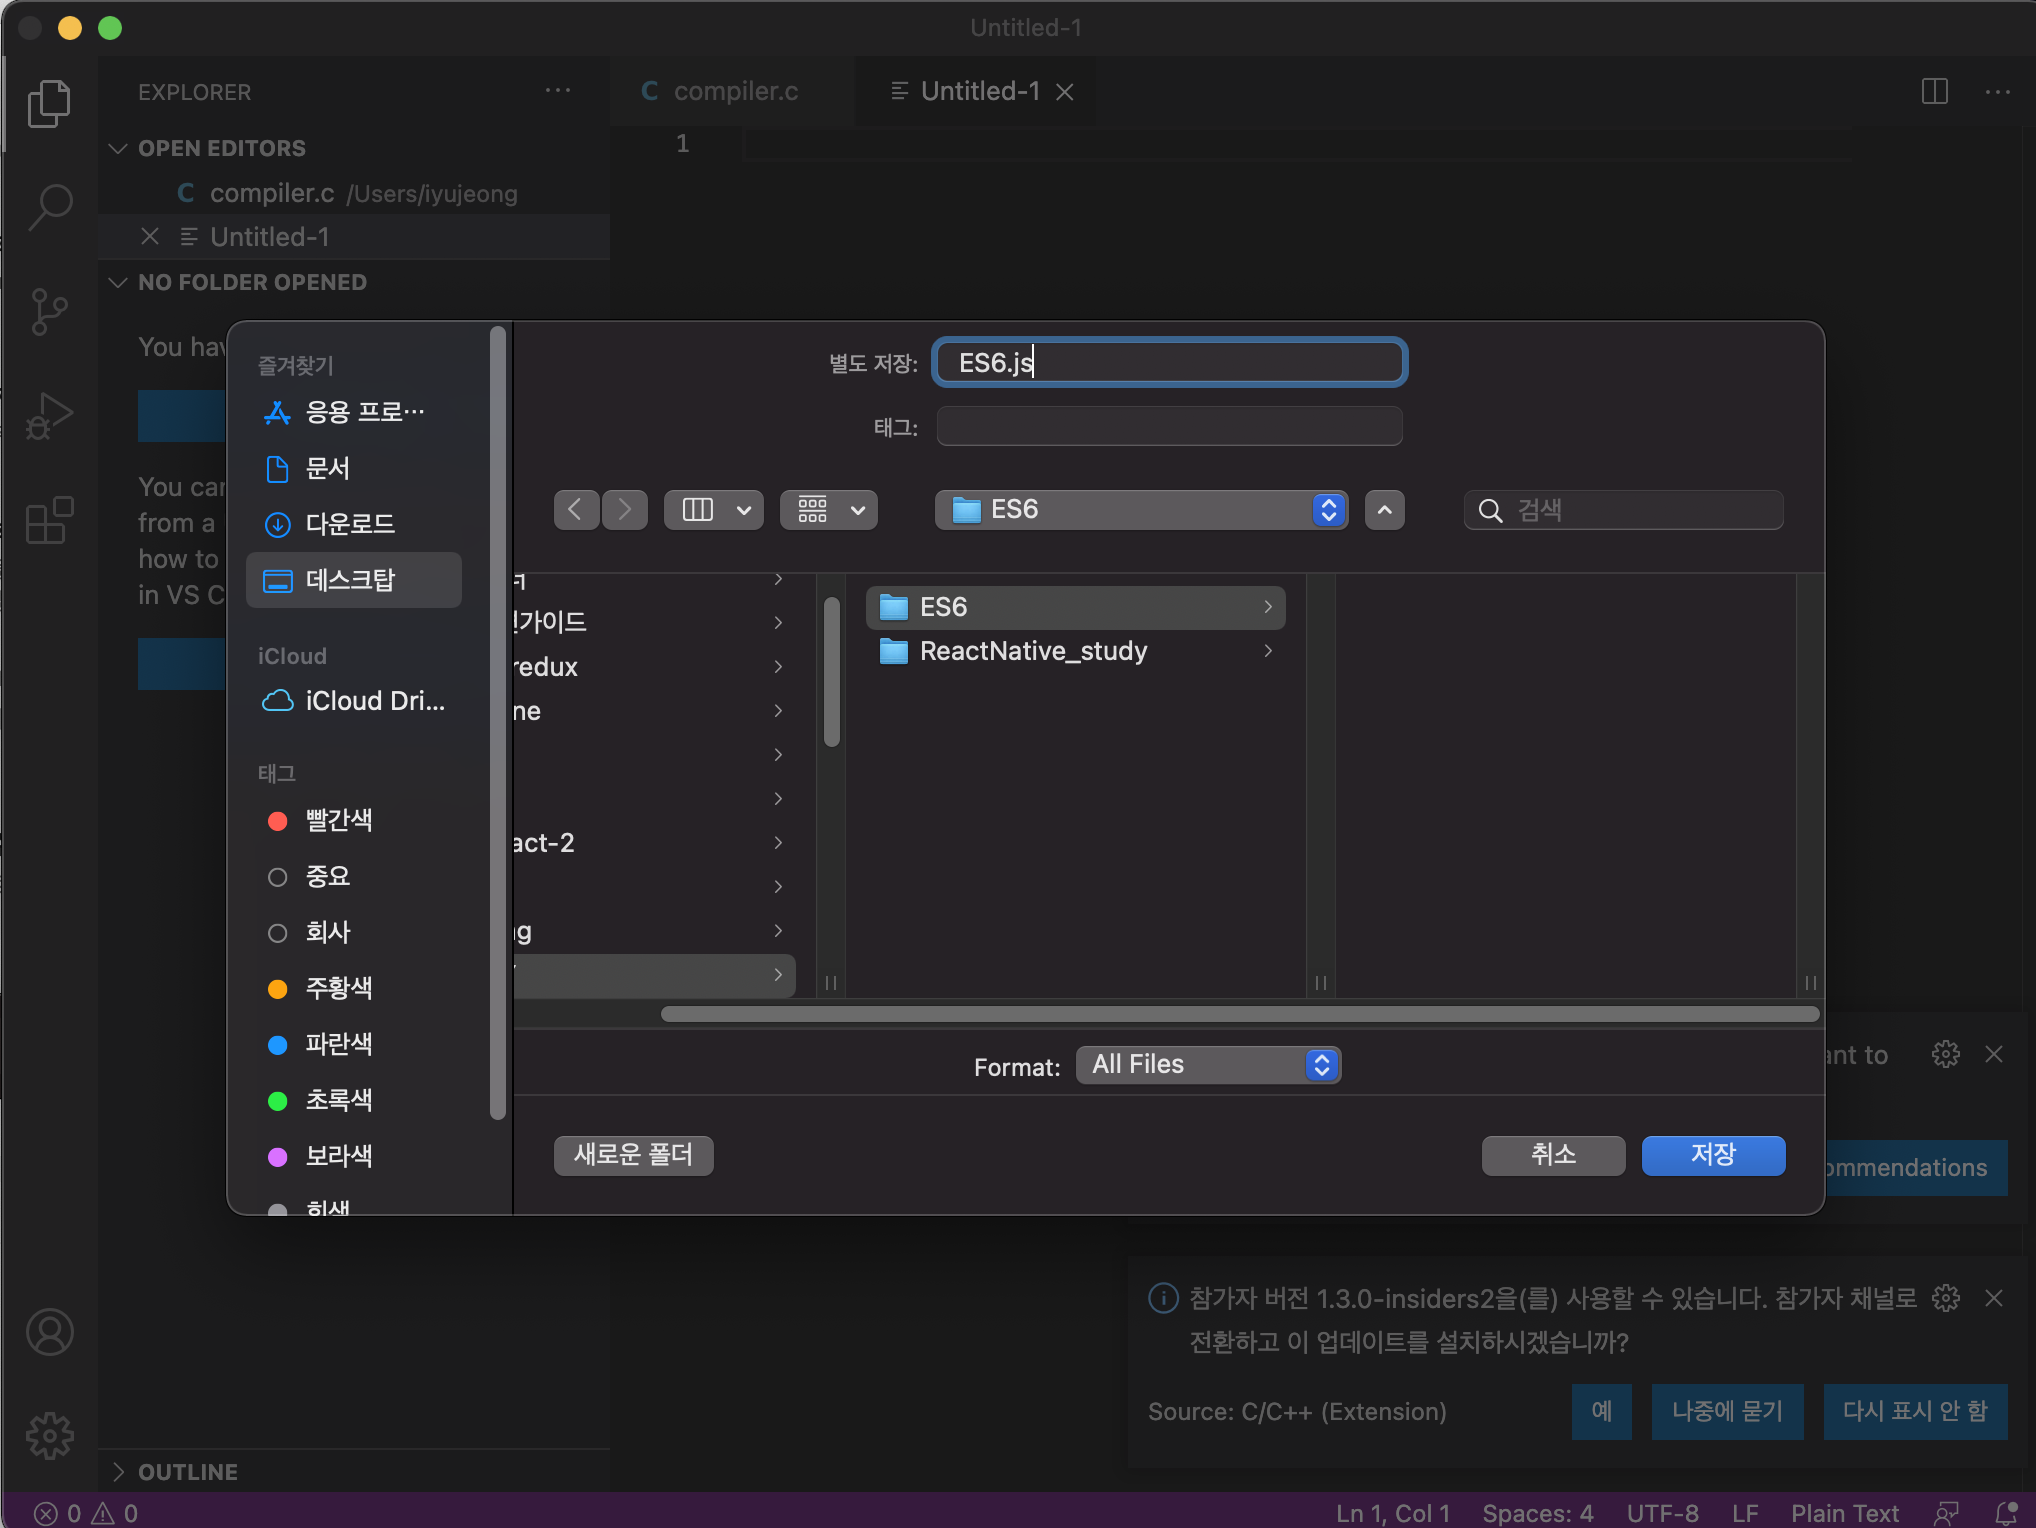This screenshot has width=2036, height=1528.
Task: Open the Manage gear in activity bar
Action: 50,1436
